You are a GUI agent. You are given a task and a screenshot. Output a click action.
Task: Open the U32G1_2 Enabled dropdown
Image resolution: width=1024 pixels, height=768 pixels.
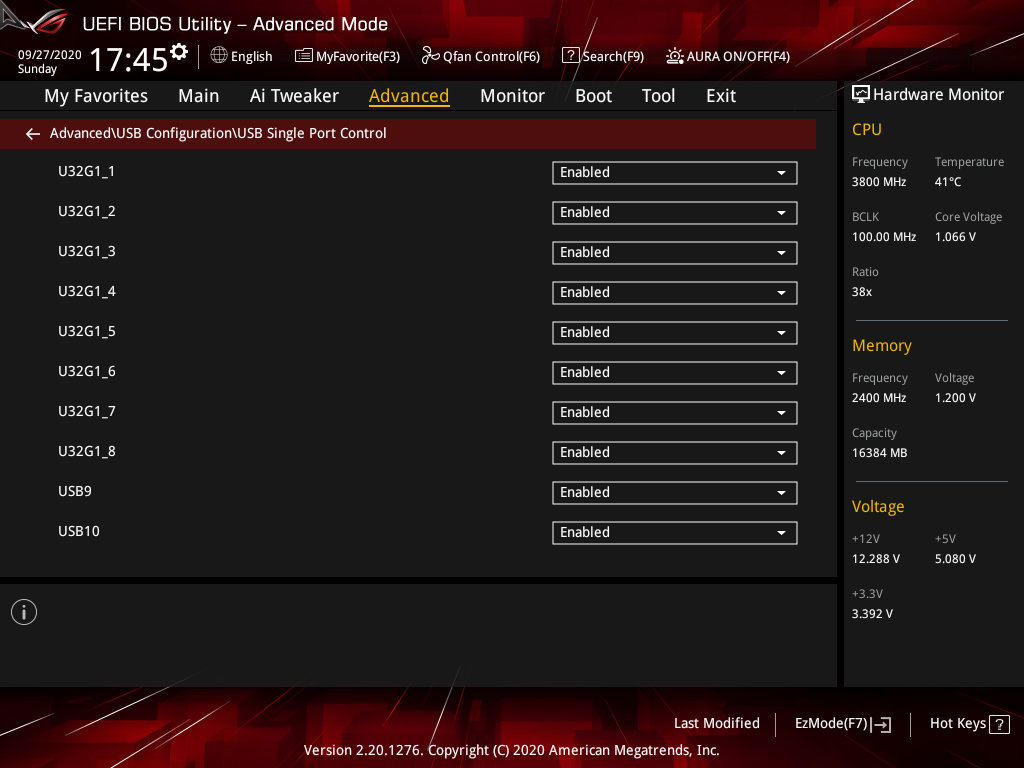[x=675, y=213]
